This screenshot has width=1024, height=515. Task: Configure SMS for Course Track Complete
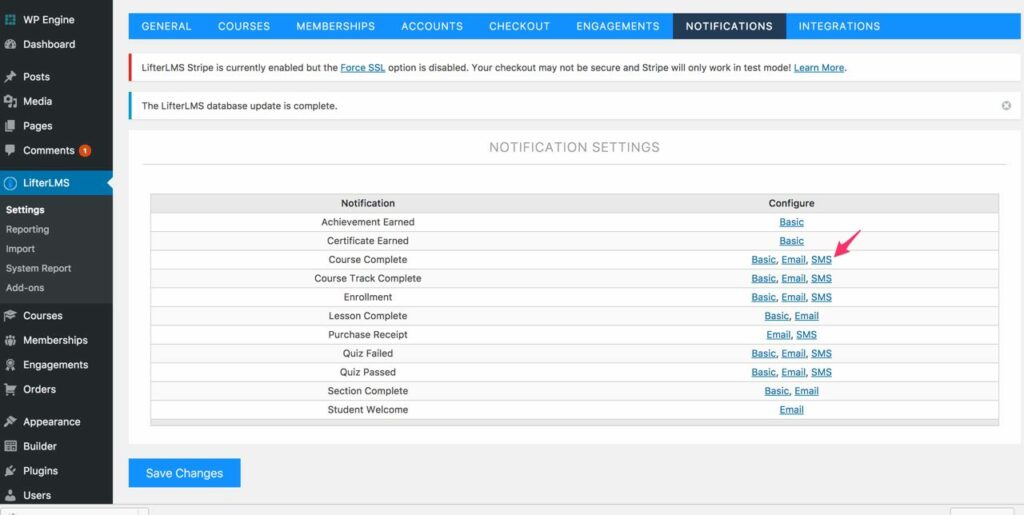(x=822, y=279)
